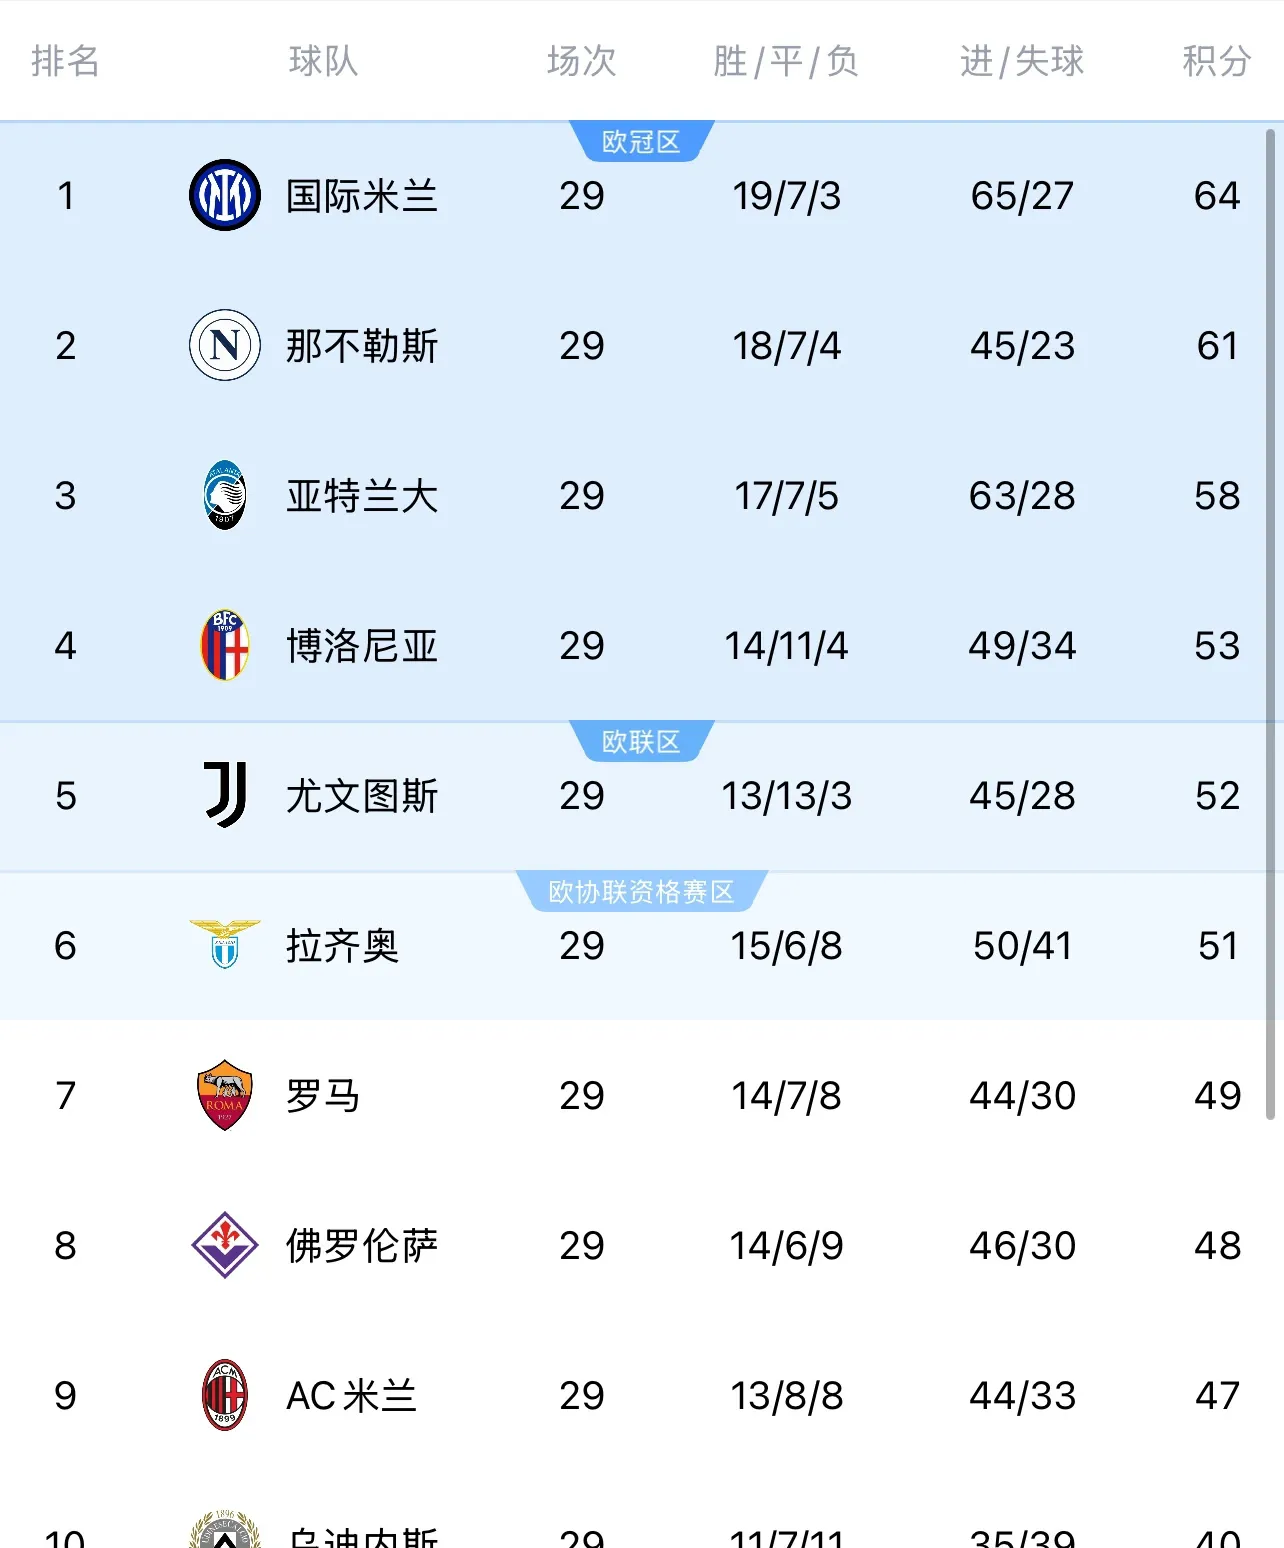Select the Napoli club badge
1284x1548 pixels.
tap(224, 346)
